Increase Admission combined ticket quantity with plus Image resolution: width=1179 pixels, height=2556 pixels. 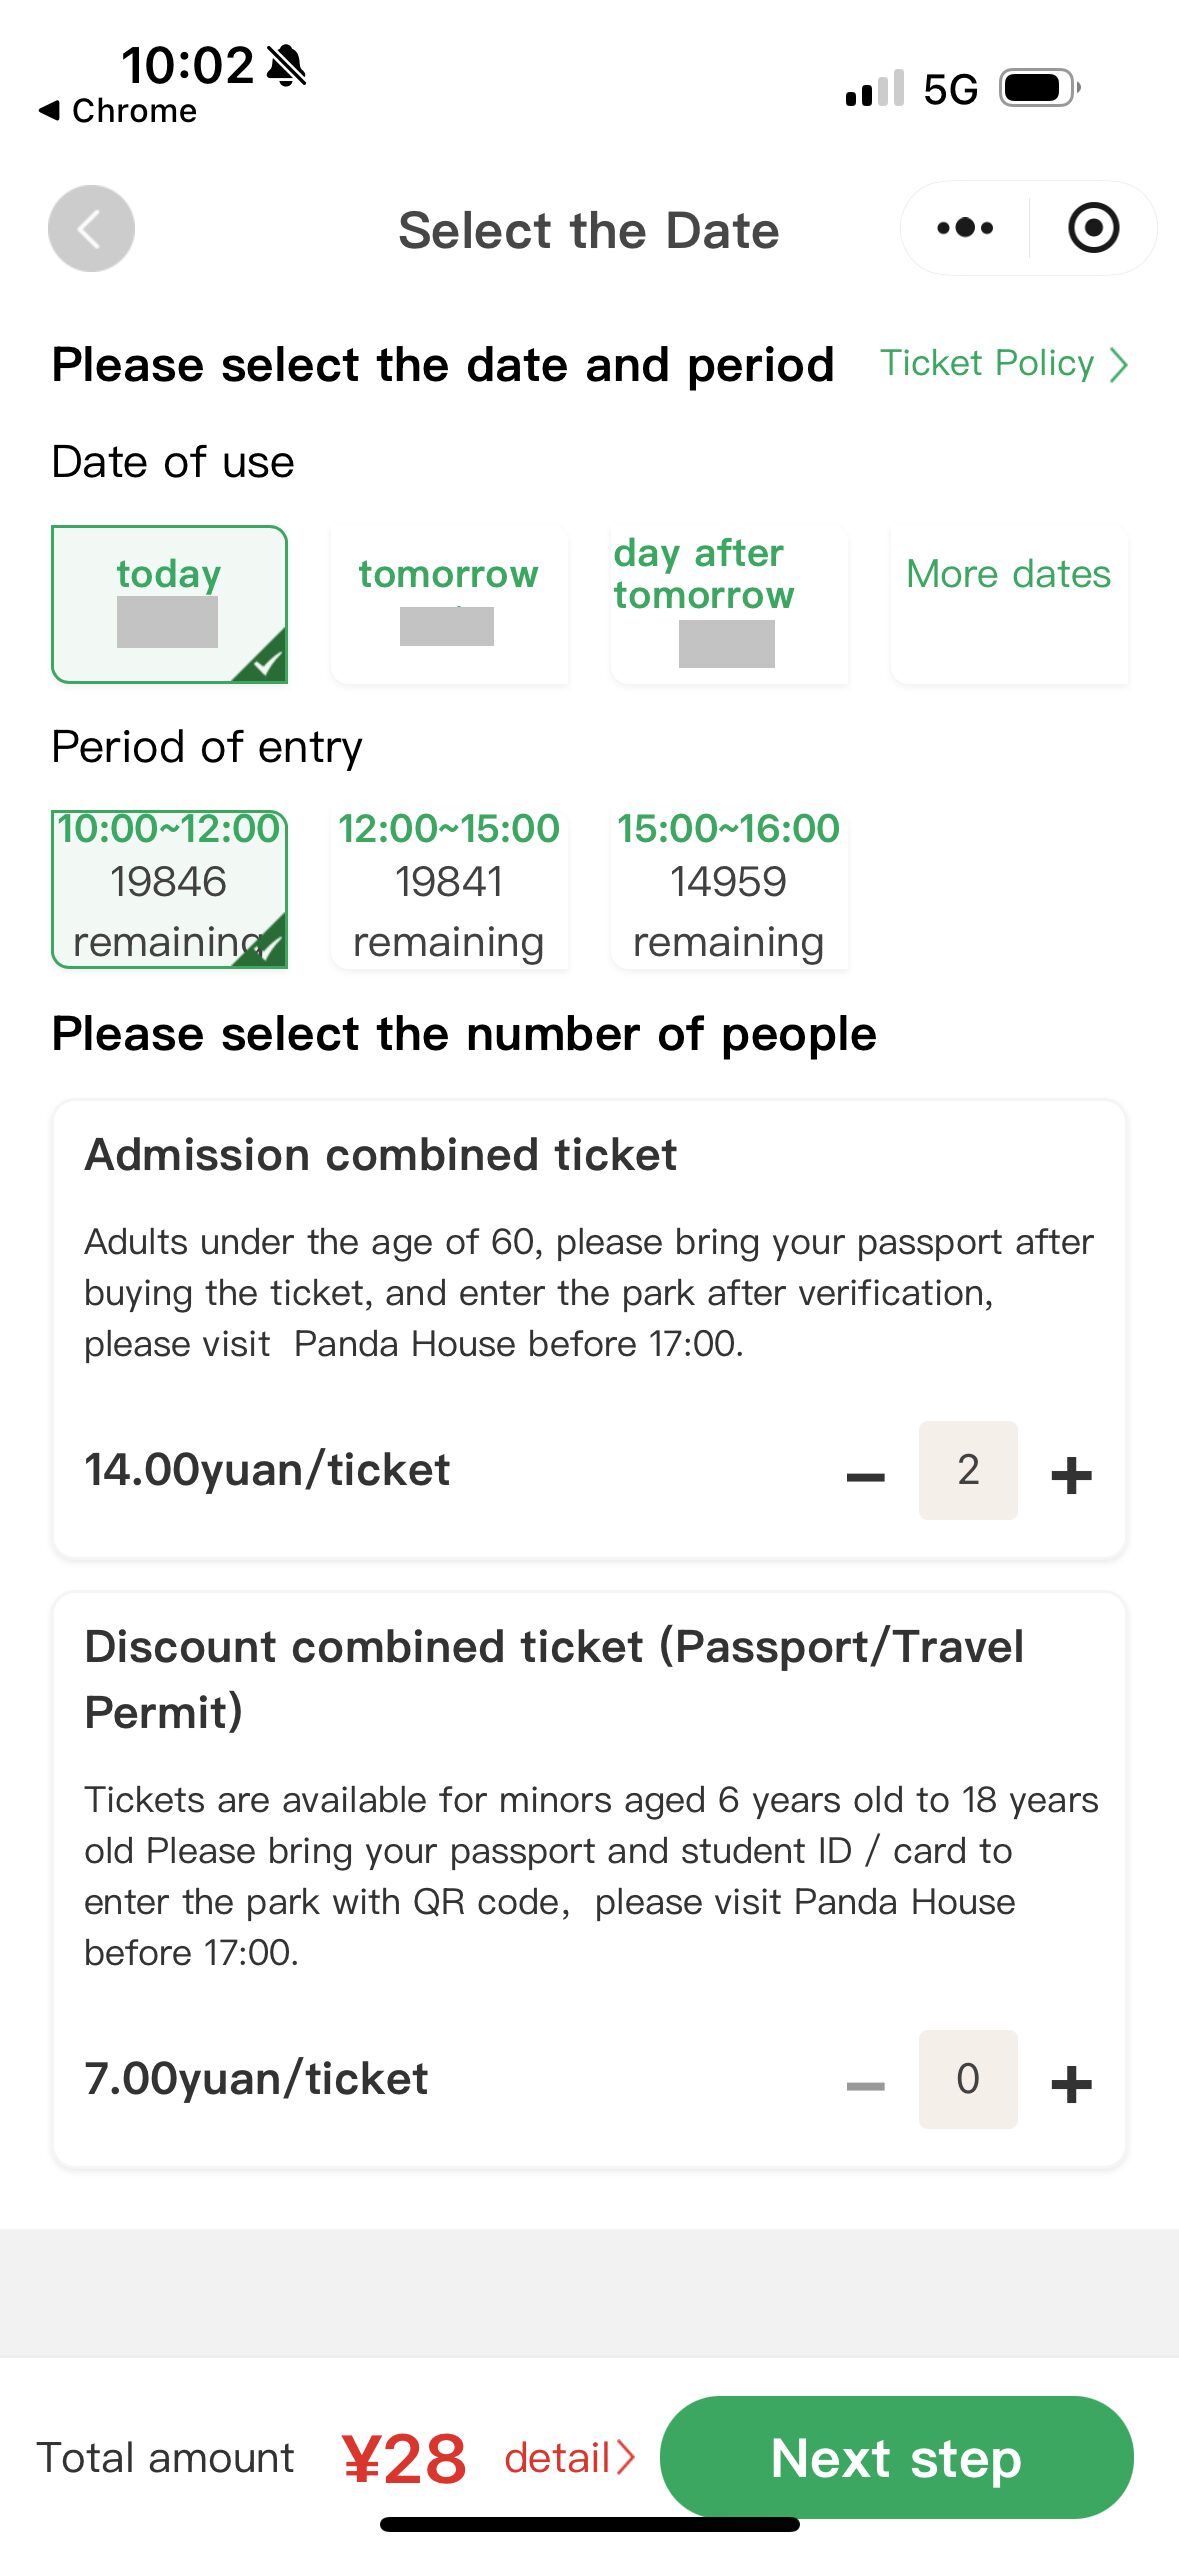pos(1071,1474)
